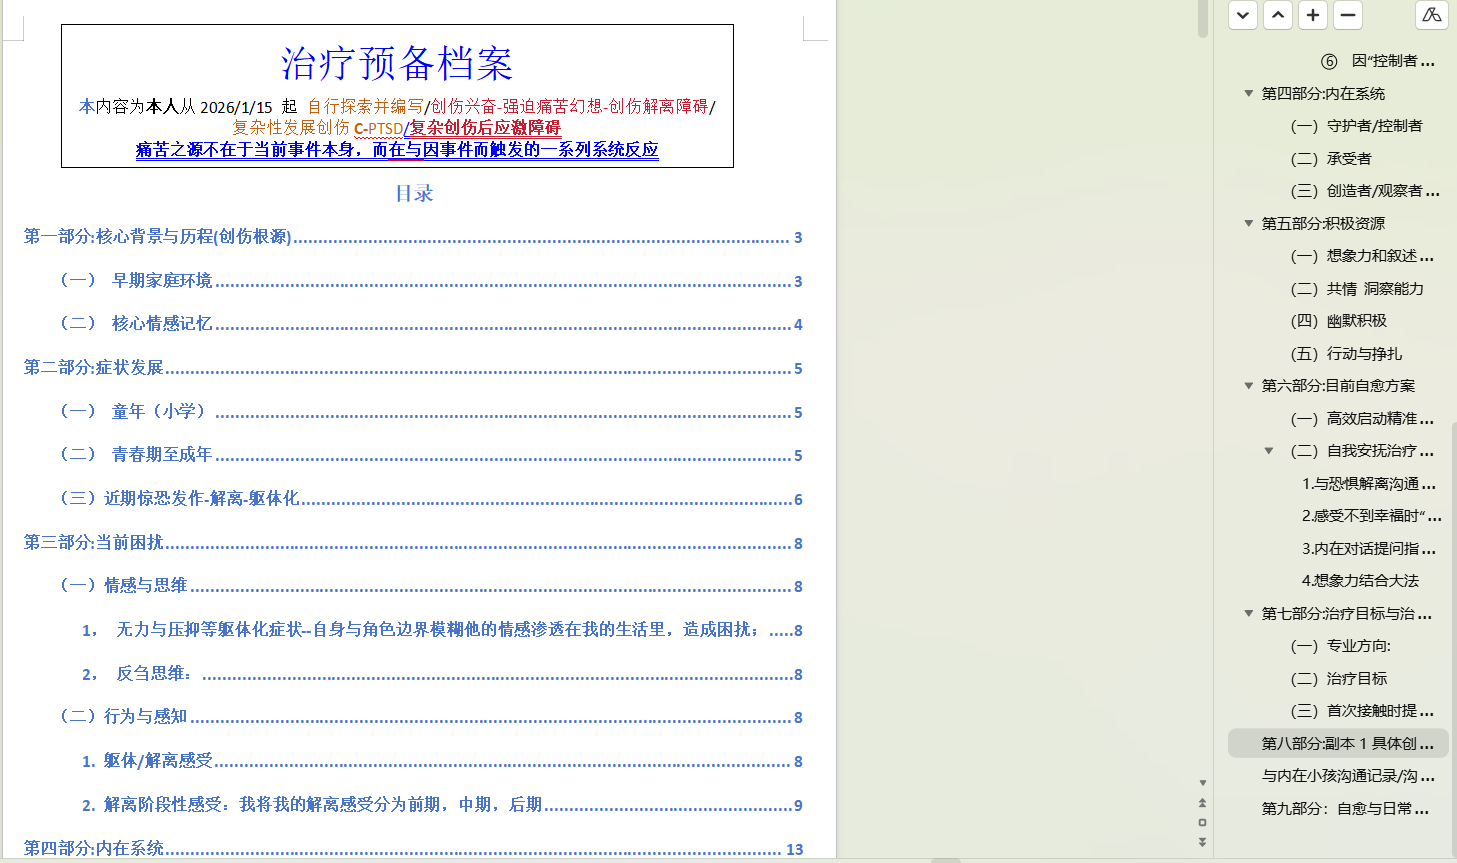Click the minus icon to remove a heading

pyautogui.click(x=1348, y=15)
